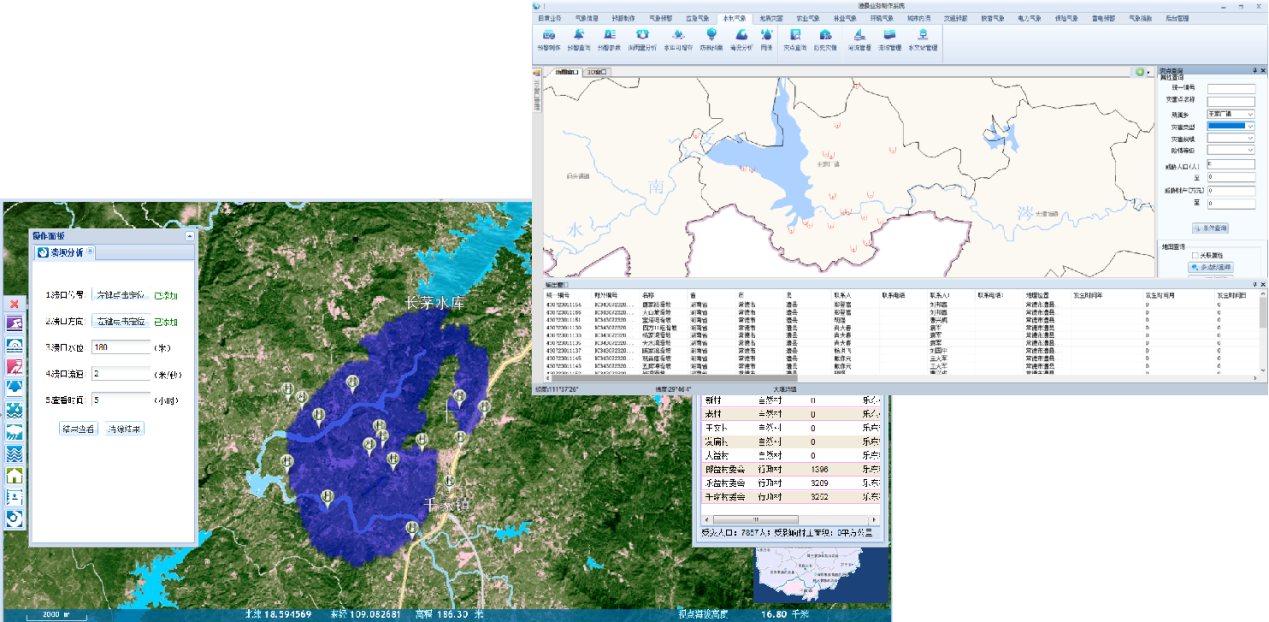Click the 条件查询 search button
Image resolution: width=1269 pixels, height=622 pixels.
pos(1209,227)
